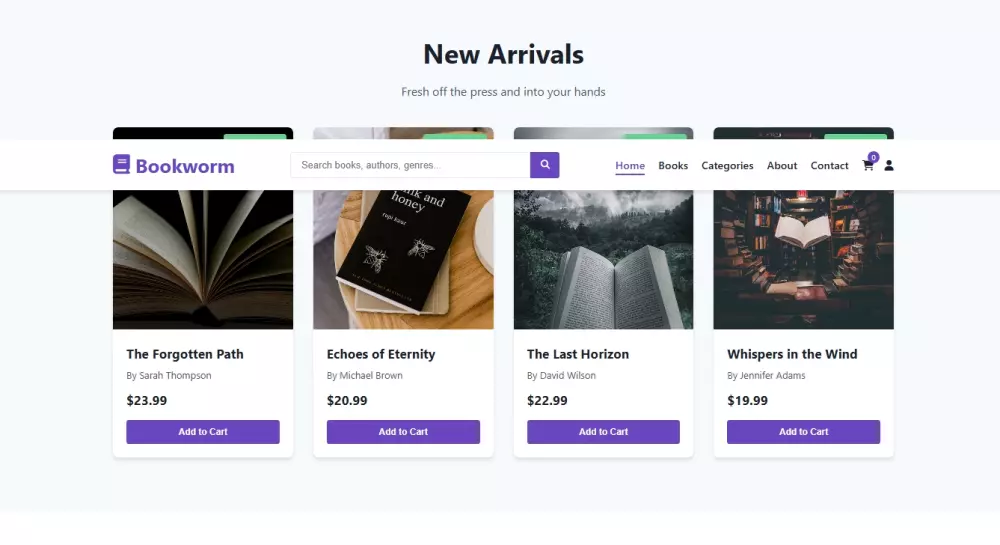Viewport: 1000px width, 545px height.
Task: Open the About page link
Action: point(782,166)
